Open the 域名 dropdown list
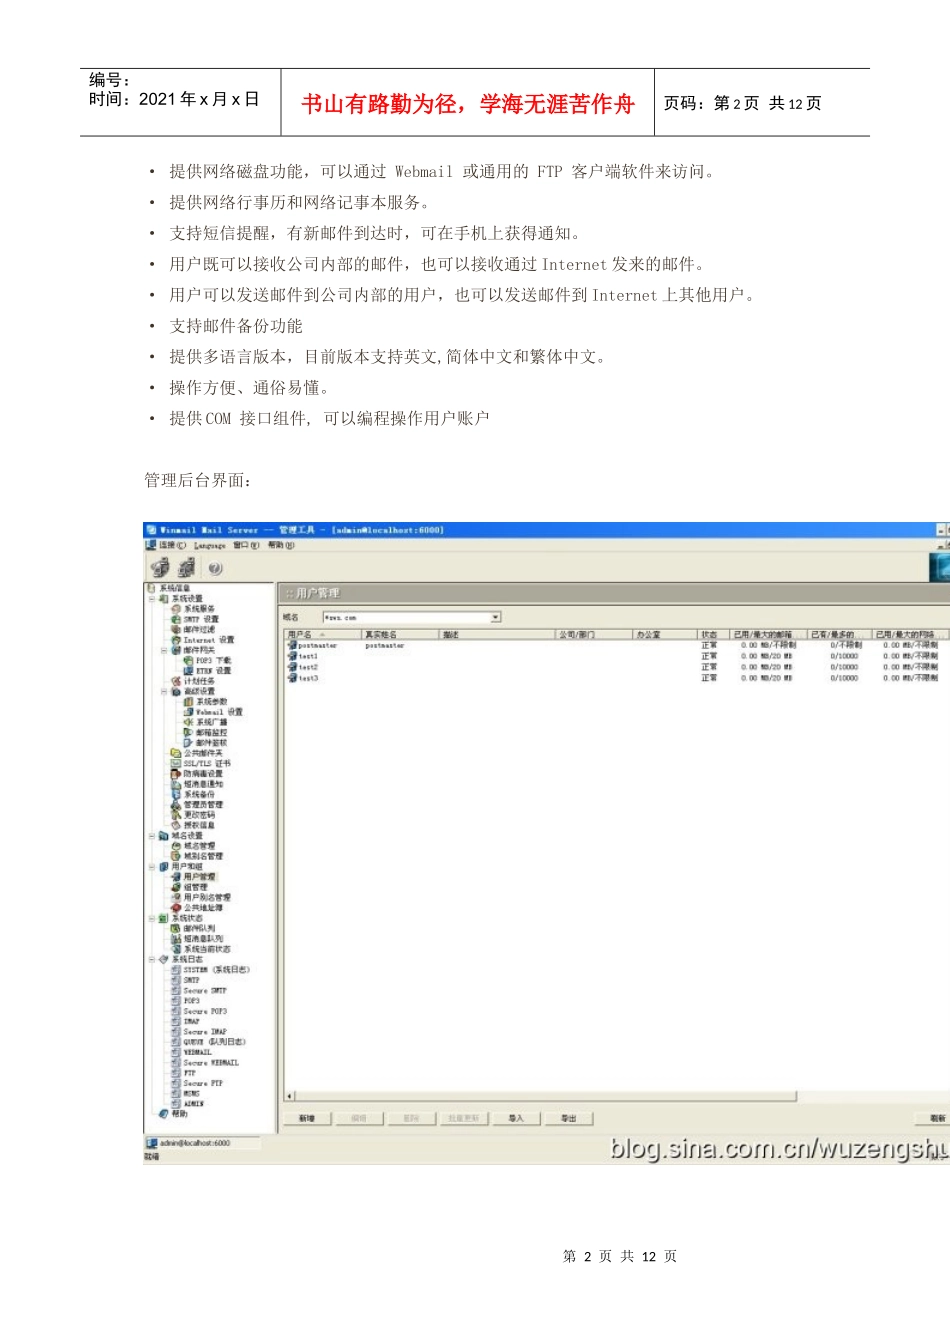Screen dimensions: 950x1344 [495, 617]
